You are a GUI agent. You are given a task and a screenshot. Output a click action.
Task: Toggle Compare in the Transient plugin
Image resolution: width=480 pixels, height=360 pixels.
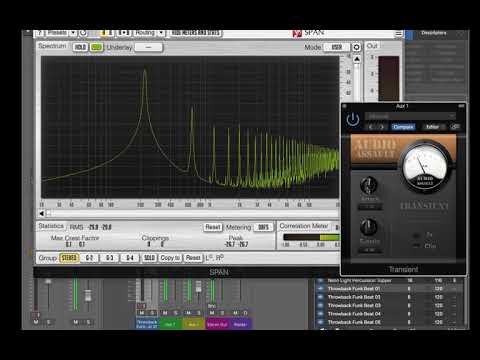point(403,127)
